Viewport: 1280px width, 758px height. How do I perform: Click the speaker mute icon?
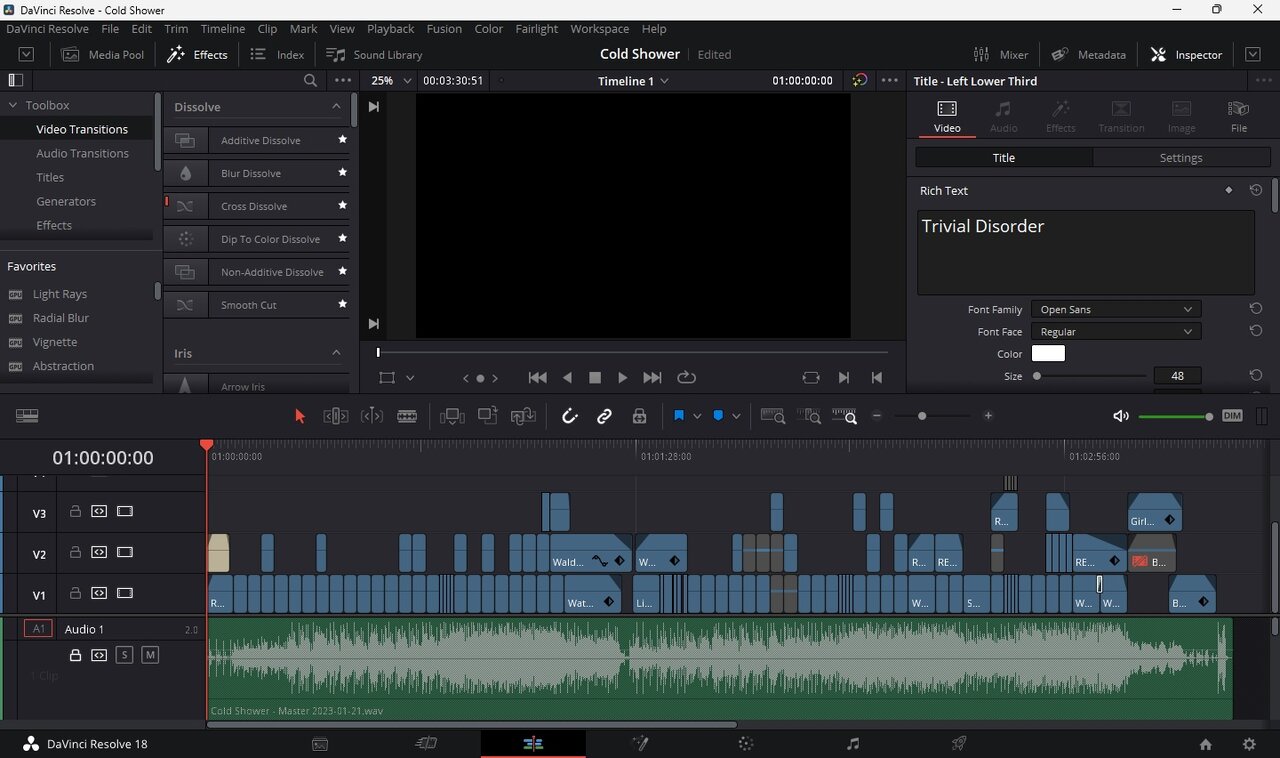pyautogui.click(x=1121, y=416)
